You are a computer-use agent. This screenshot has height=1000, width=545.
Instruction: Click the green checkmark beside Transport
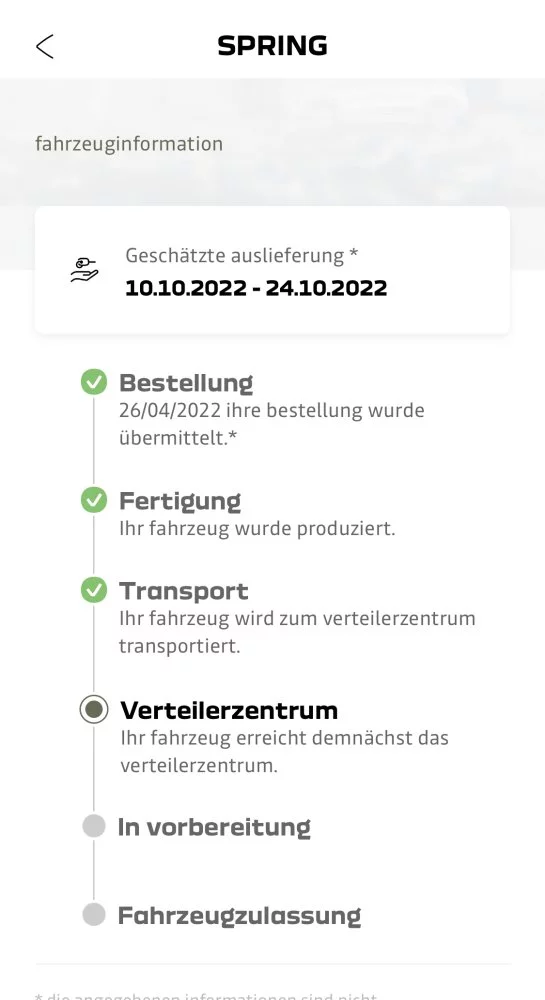tap(94, 590)
